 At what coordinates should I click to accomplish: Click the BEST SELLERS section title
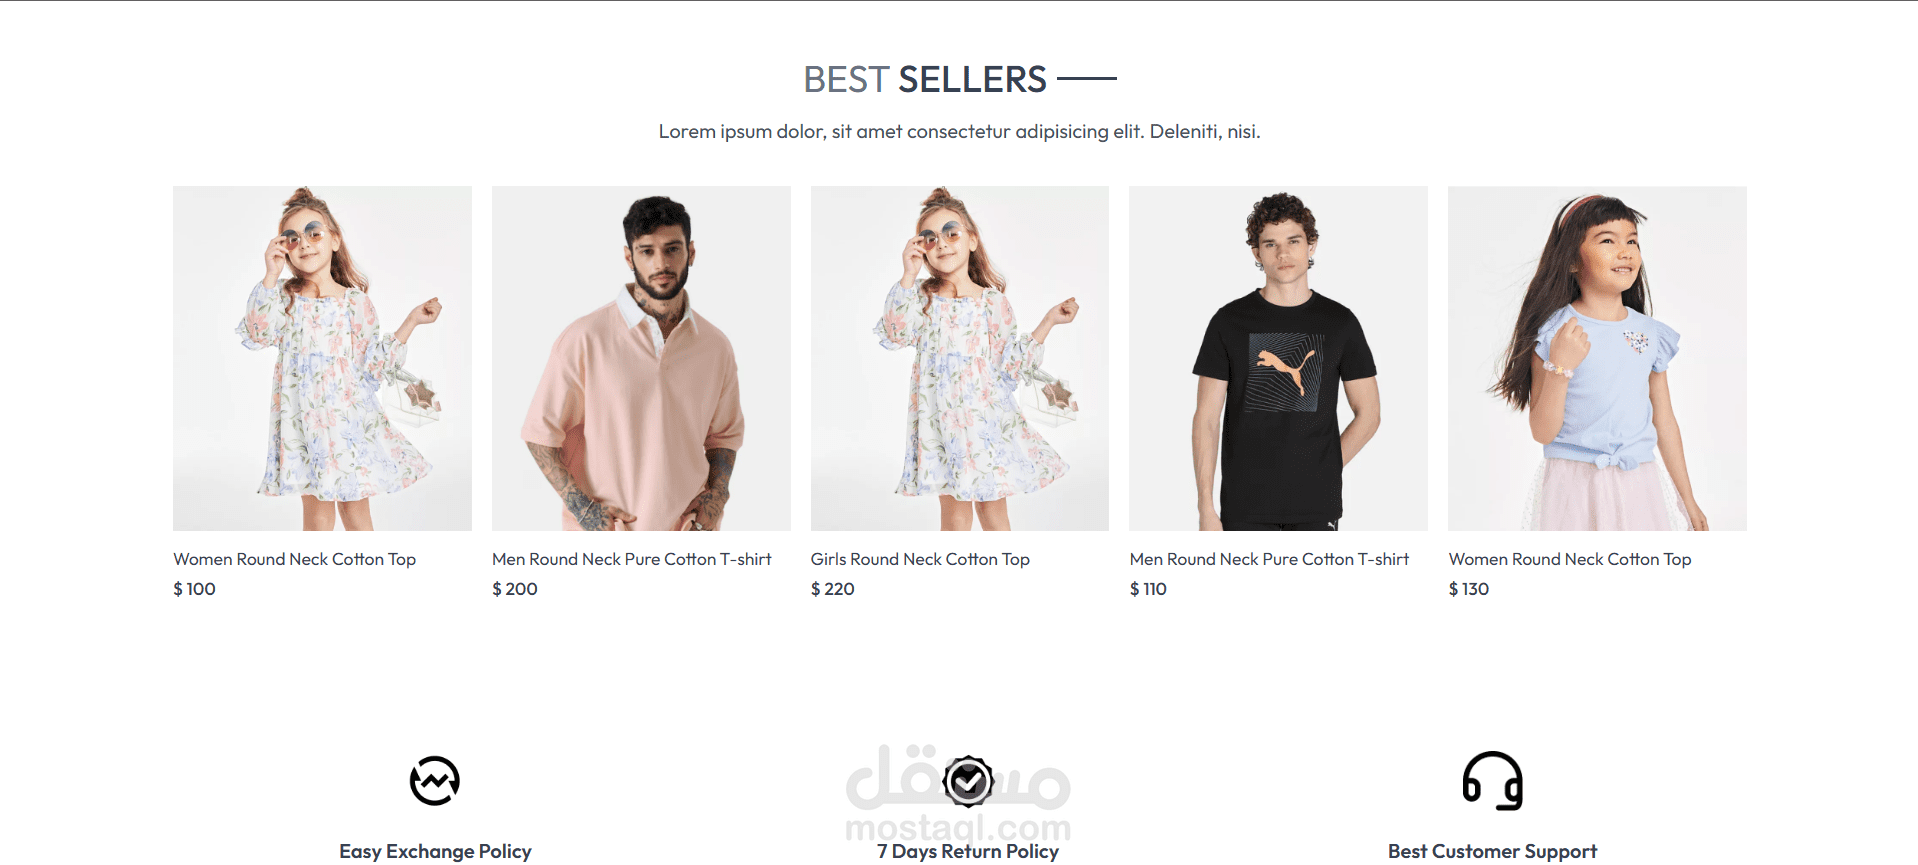[x=925, y=79]
